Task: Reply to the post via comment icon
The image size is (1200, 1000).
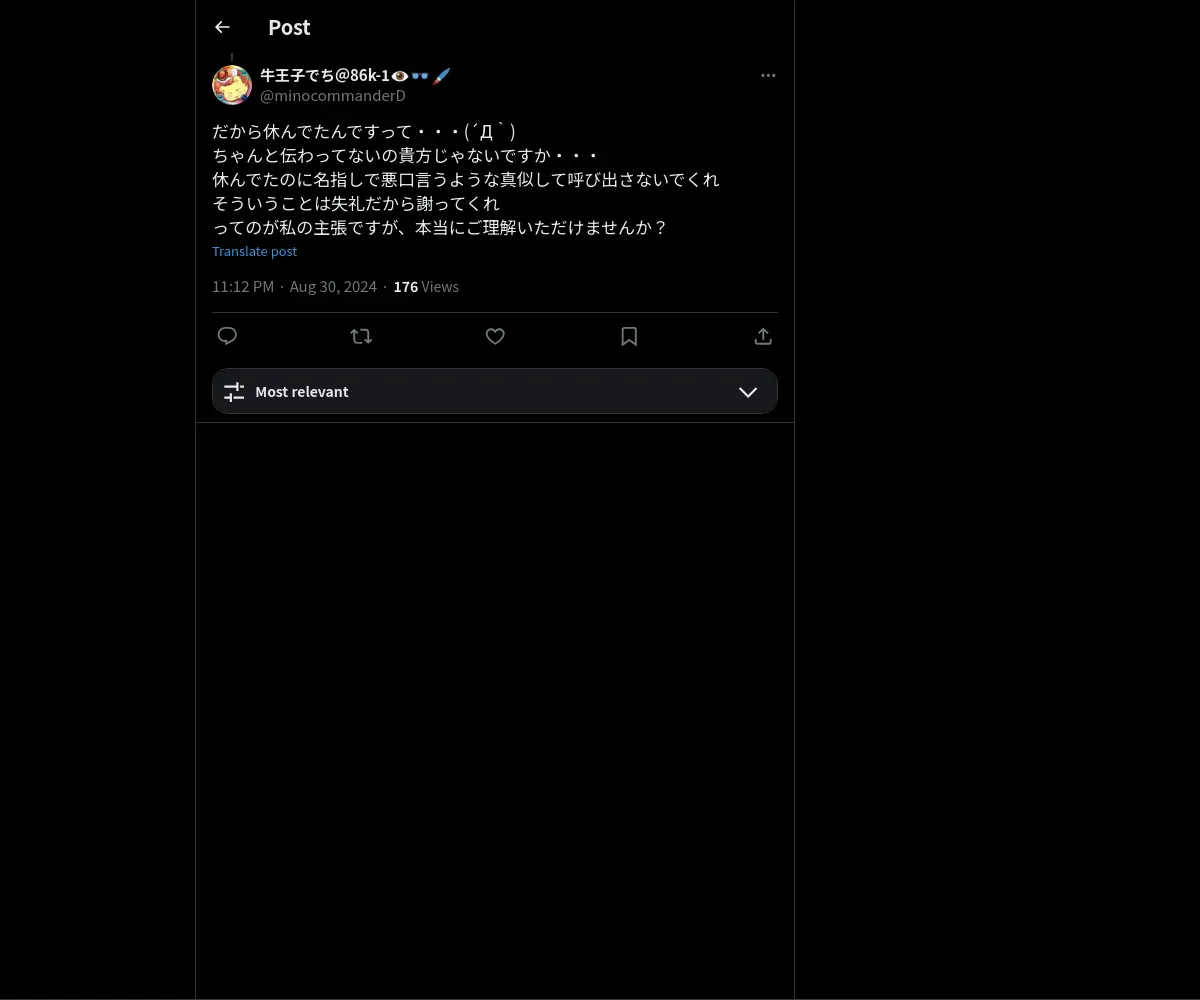Action: coord(227,336)
